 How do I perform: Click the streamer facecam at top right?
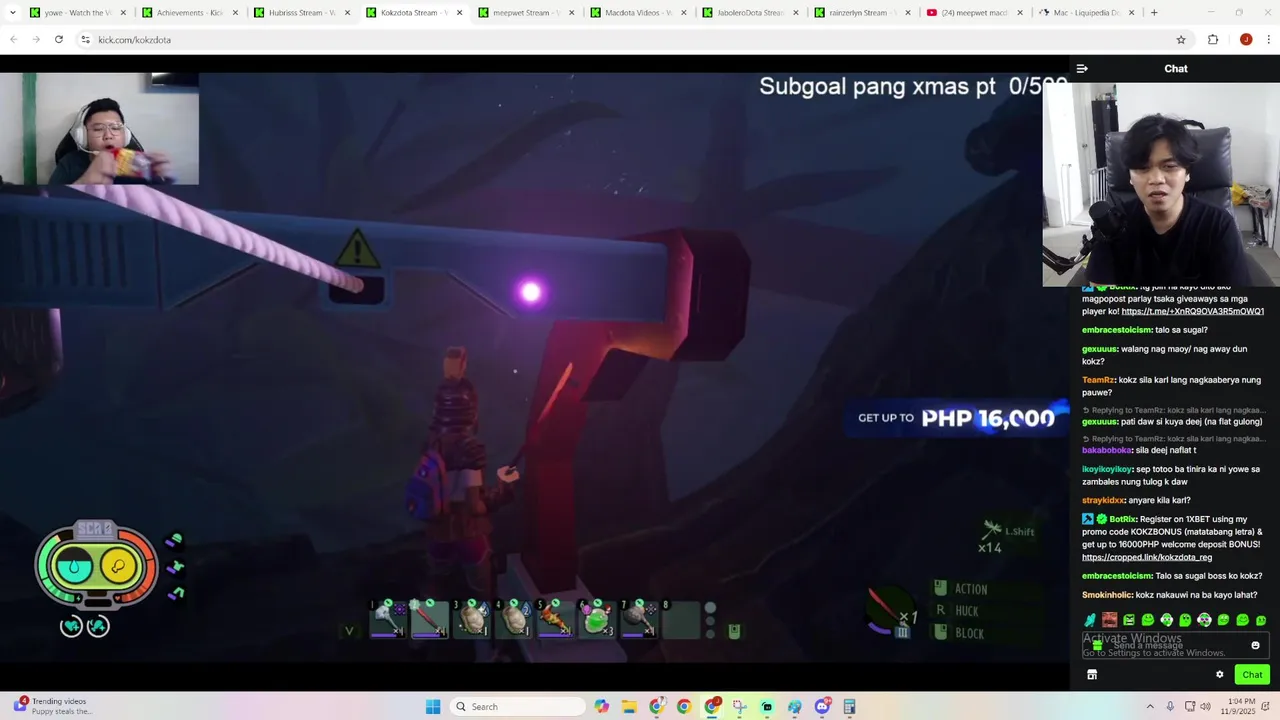coord(1161,184)
